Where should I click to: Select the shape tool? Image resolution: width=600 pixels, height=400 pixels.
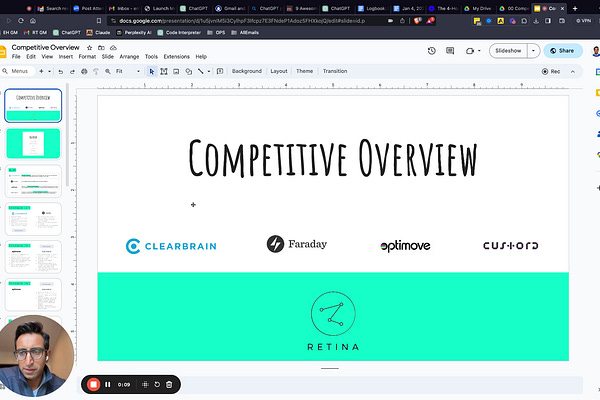(x=189, y=71)
